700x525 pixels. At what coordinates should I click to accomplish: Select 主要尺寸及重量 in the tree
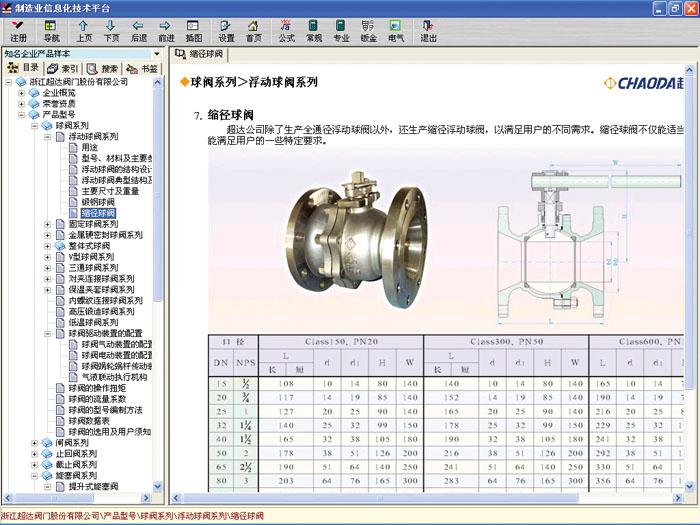point(109,191)
